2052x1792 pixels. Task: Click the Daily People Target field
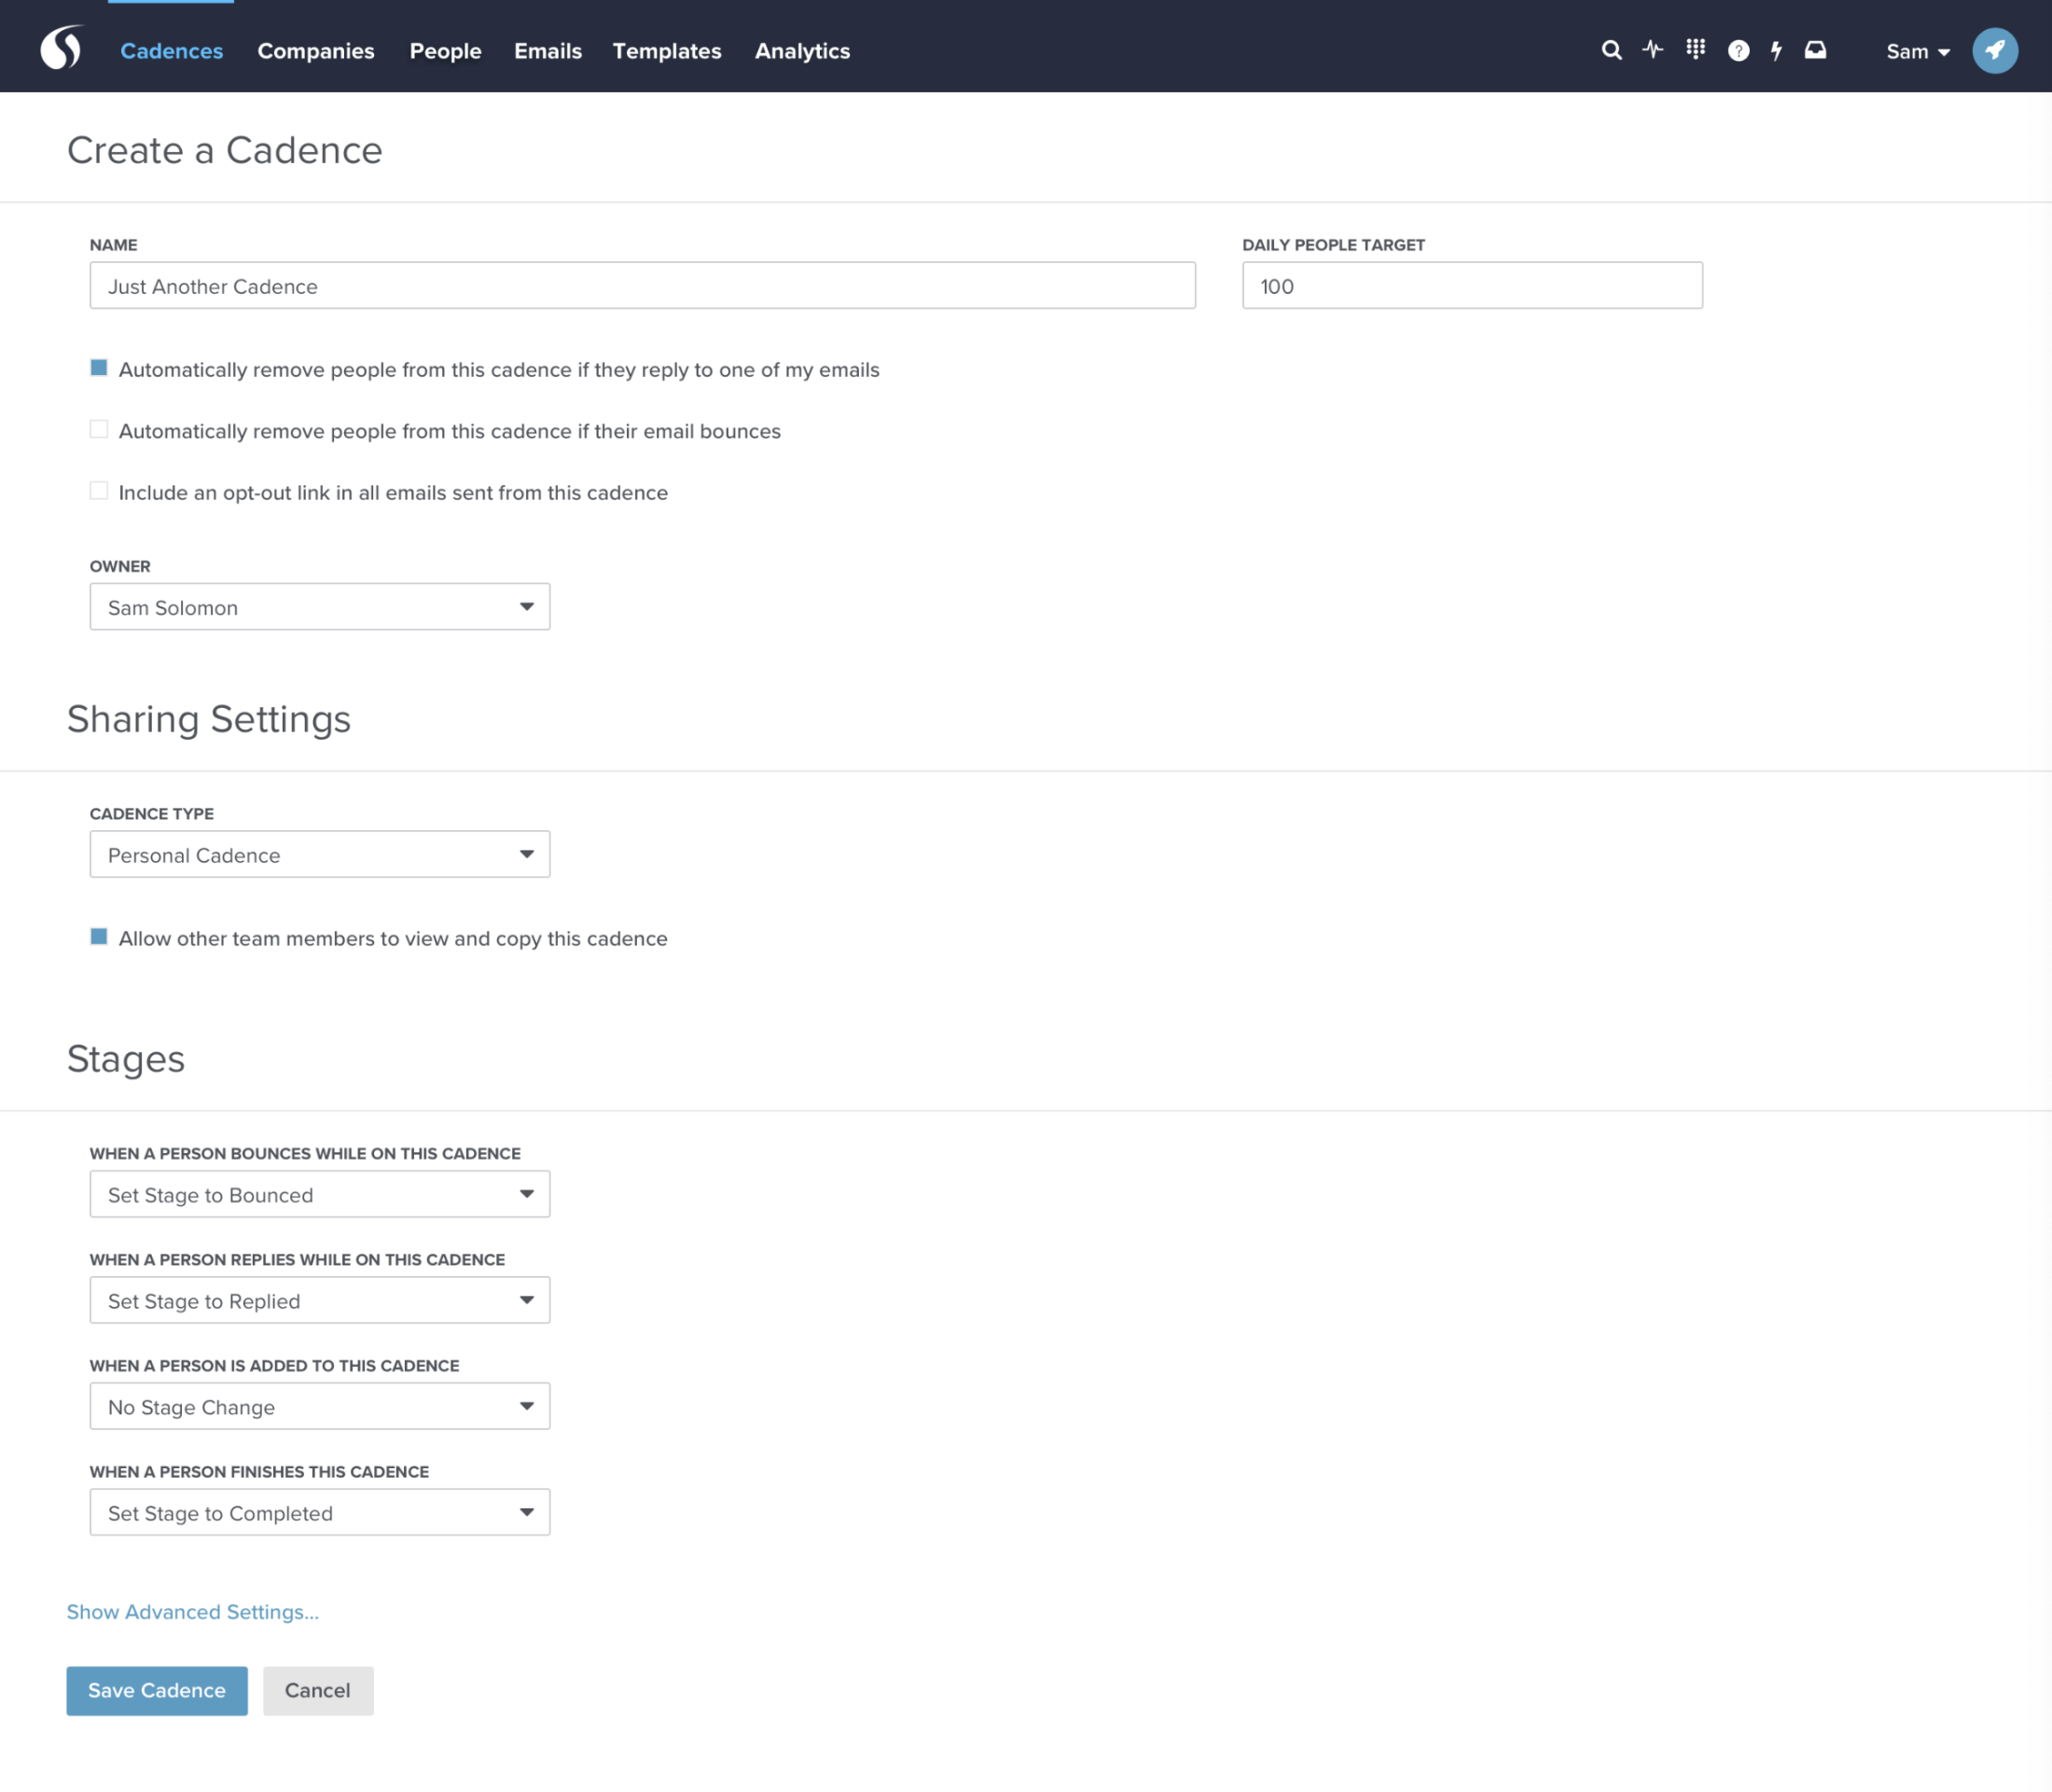(x=1471, y=286)
